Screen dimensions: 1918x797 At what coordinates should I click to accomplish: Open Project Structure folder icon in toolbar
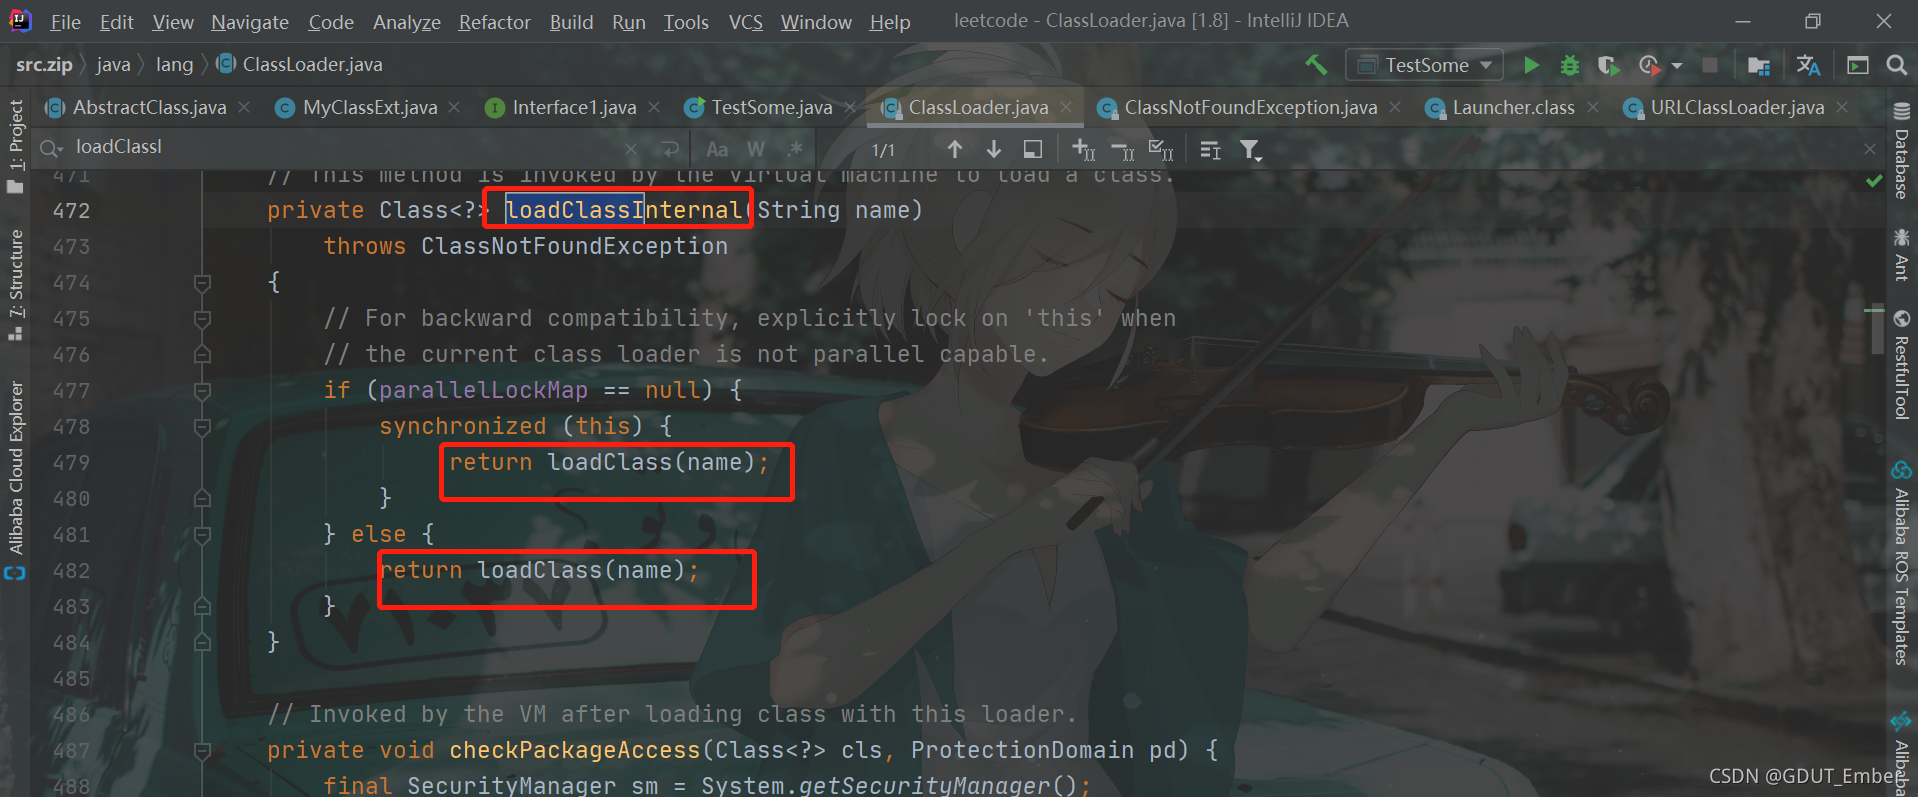point(1758,65)
